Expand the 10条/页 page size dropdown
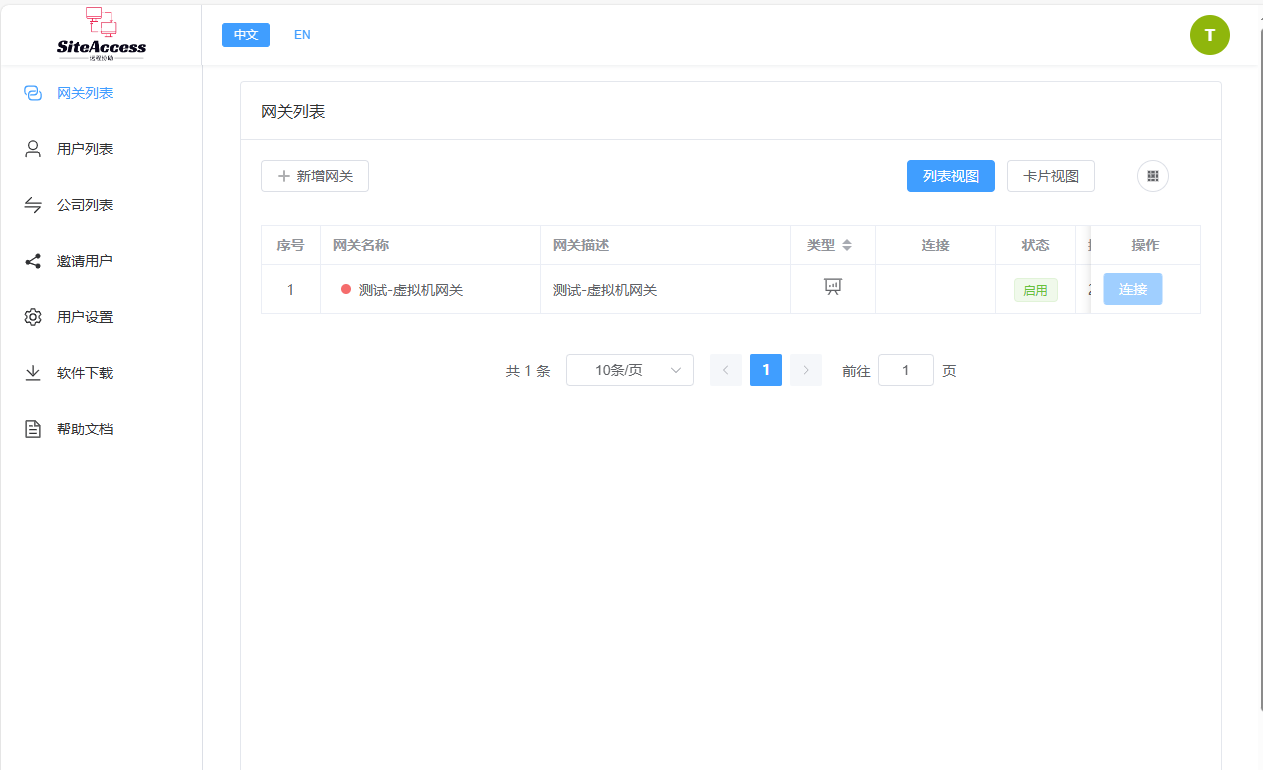This screenshot has width=1263, height=770. [x=630, y=370]
